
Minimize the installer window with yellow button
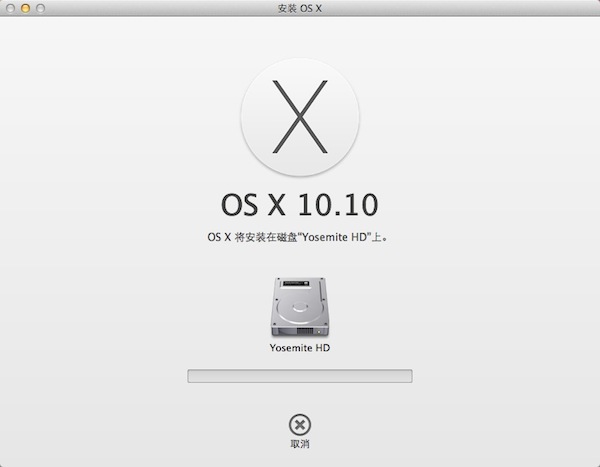click(25, 8)
